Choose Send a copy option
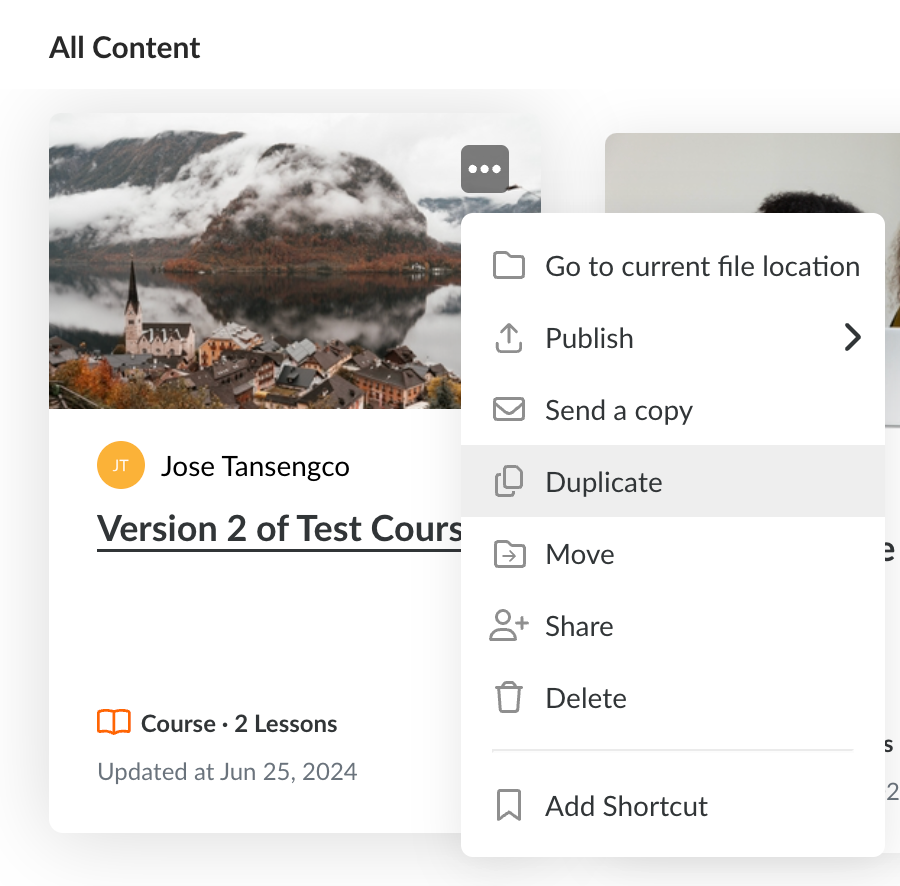The height and width of the screenshot is (886, 900). pos(619,411)
